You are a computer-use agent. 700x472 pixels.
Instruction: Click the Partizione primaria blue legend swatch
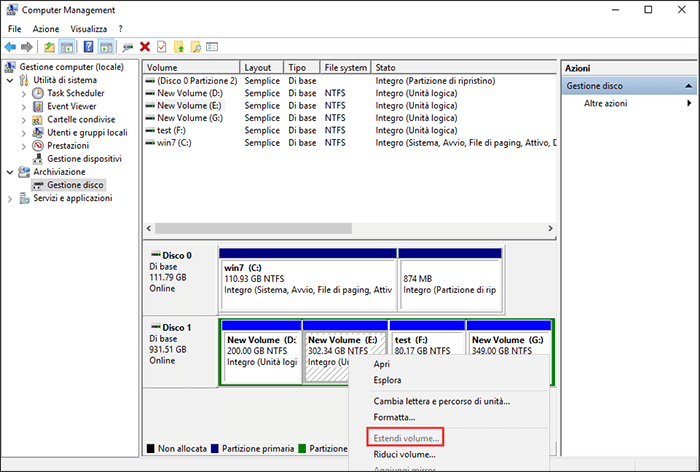[214, 448]
